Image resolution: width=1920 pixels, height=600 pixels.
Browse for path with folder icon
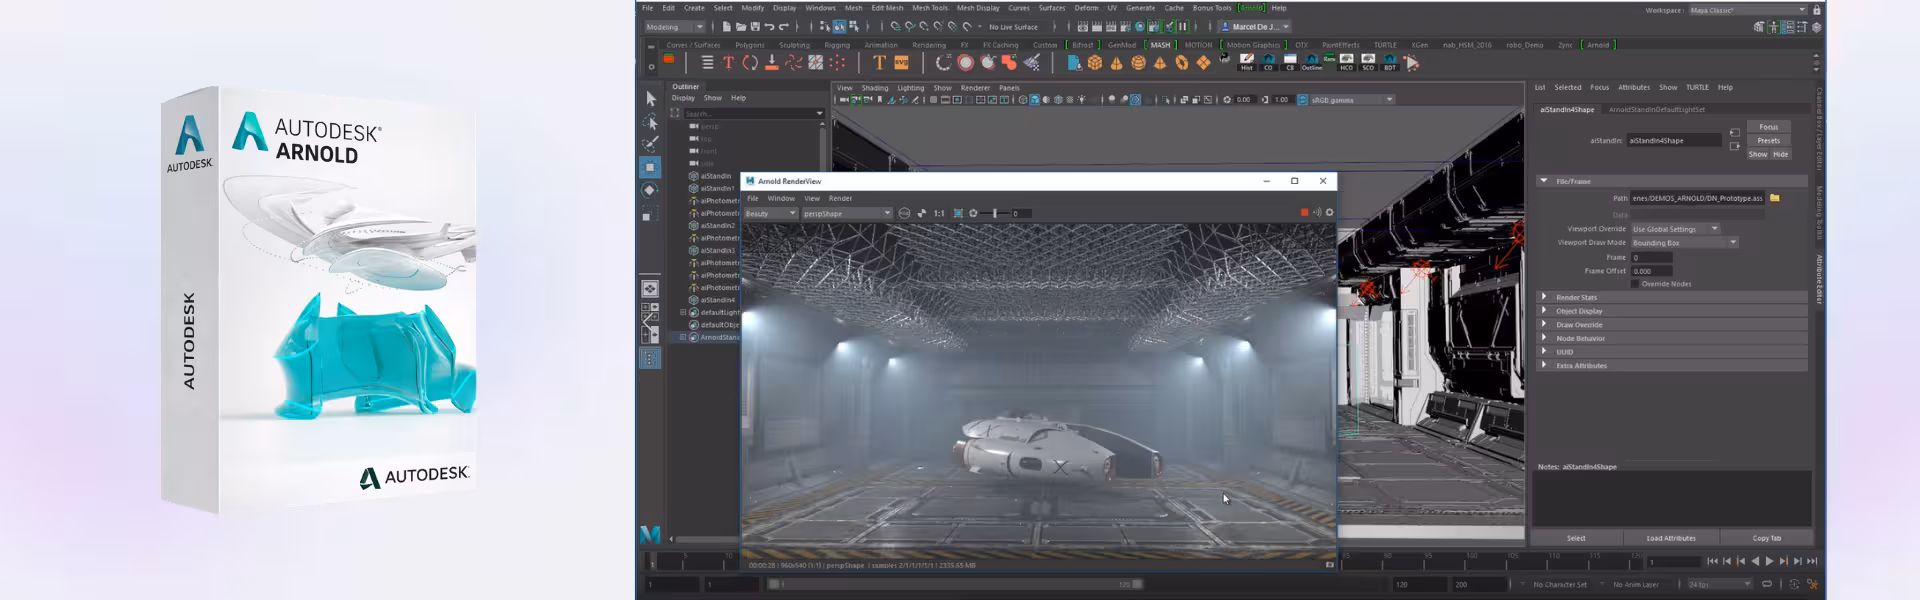coord(1775,198)
